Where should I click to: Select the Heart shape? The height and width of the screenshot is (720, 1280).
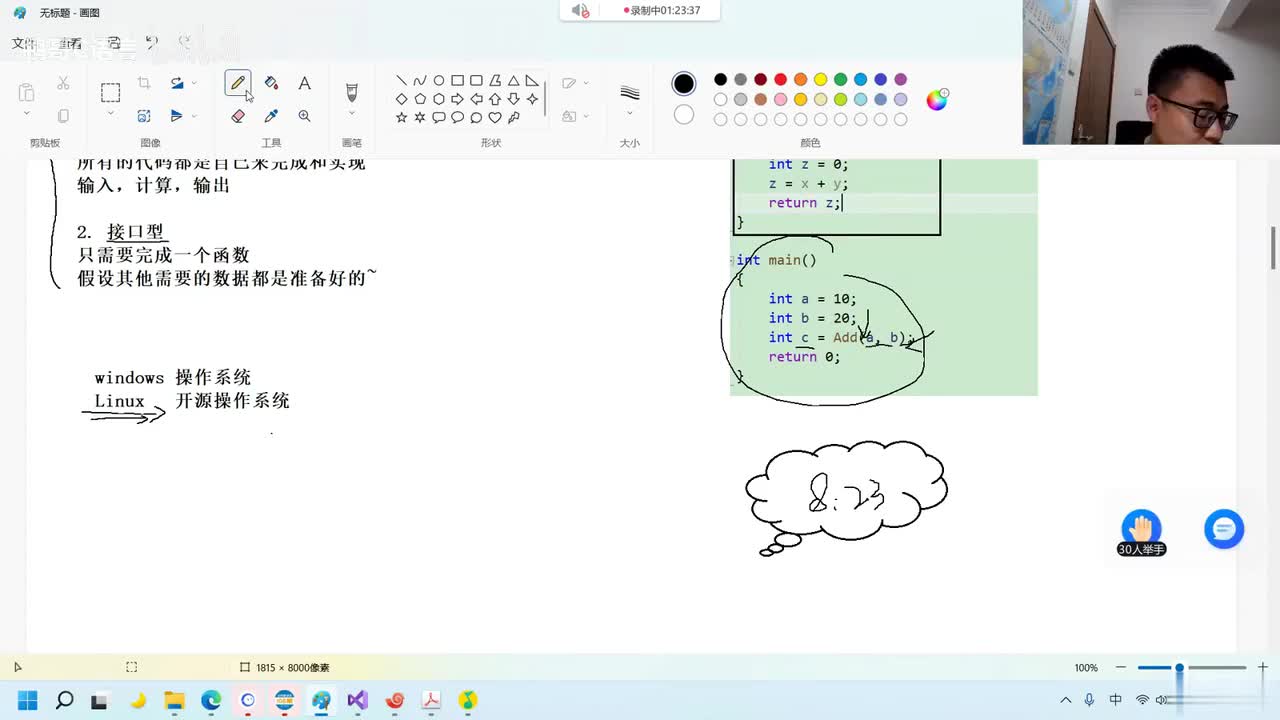[494, 117]
